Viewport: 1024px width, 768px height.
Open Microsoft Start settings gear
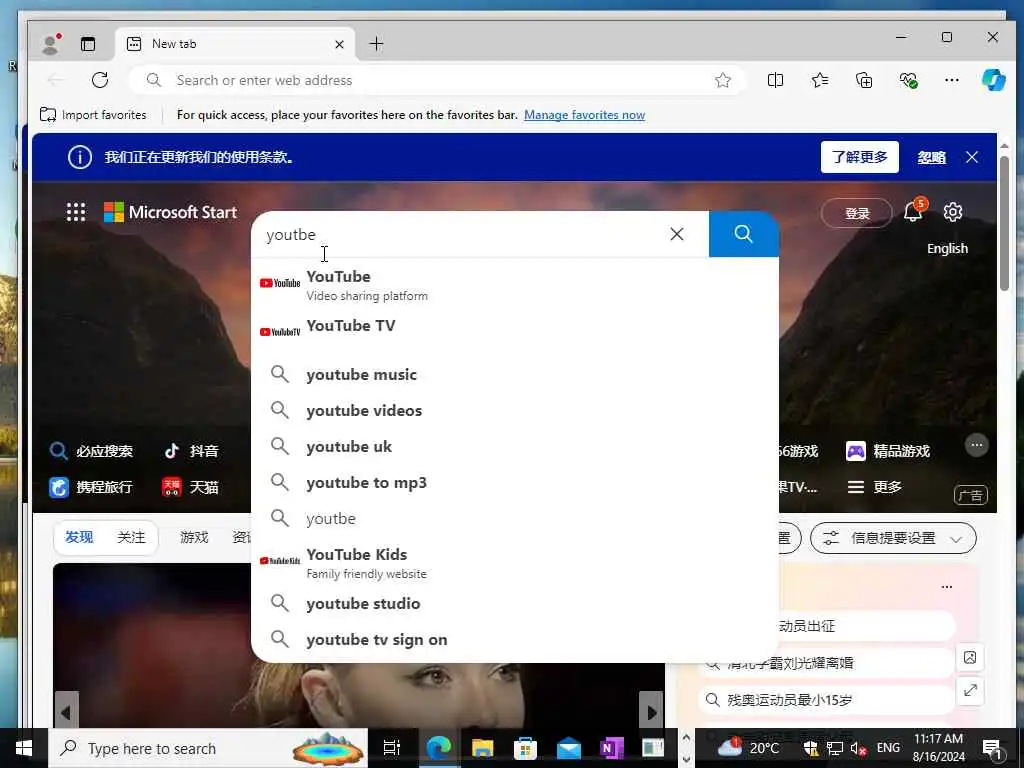(x=953, y=212)
